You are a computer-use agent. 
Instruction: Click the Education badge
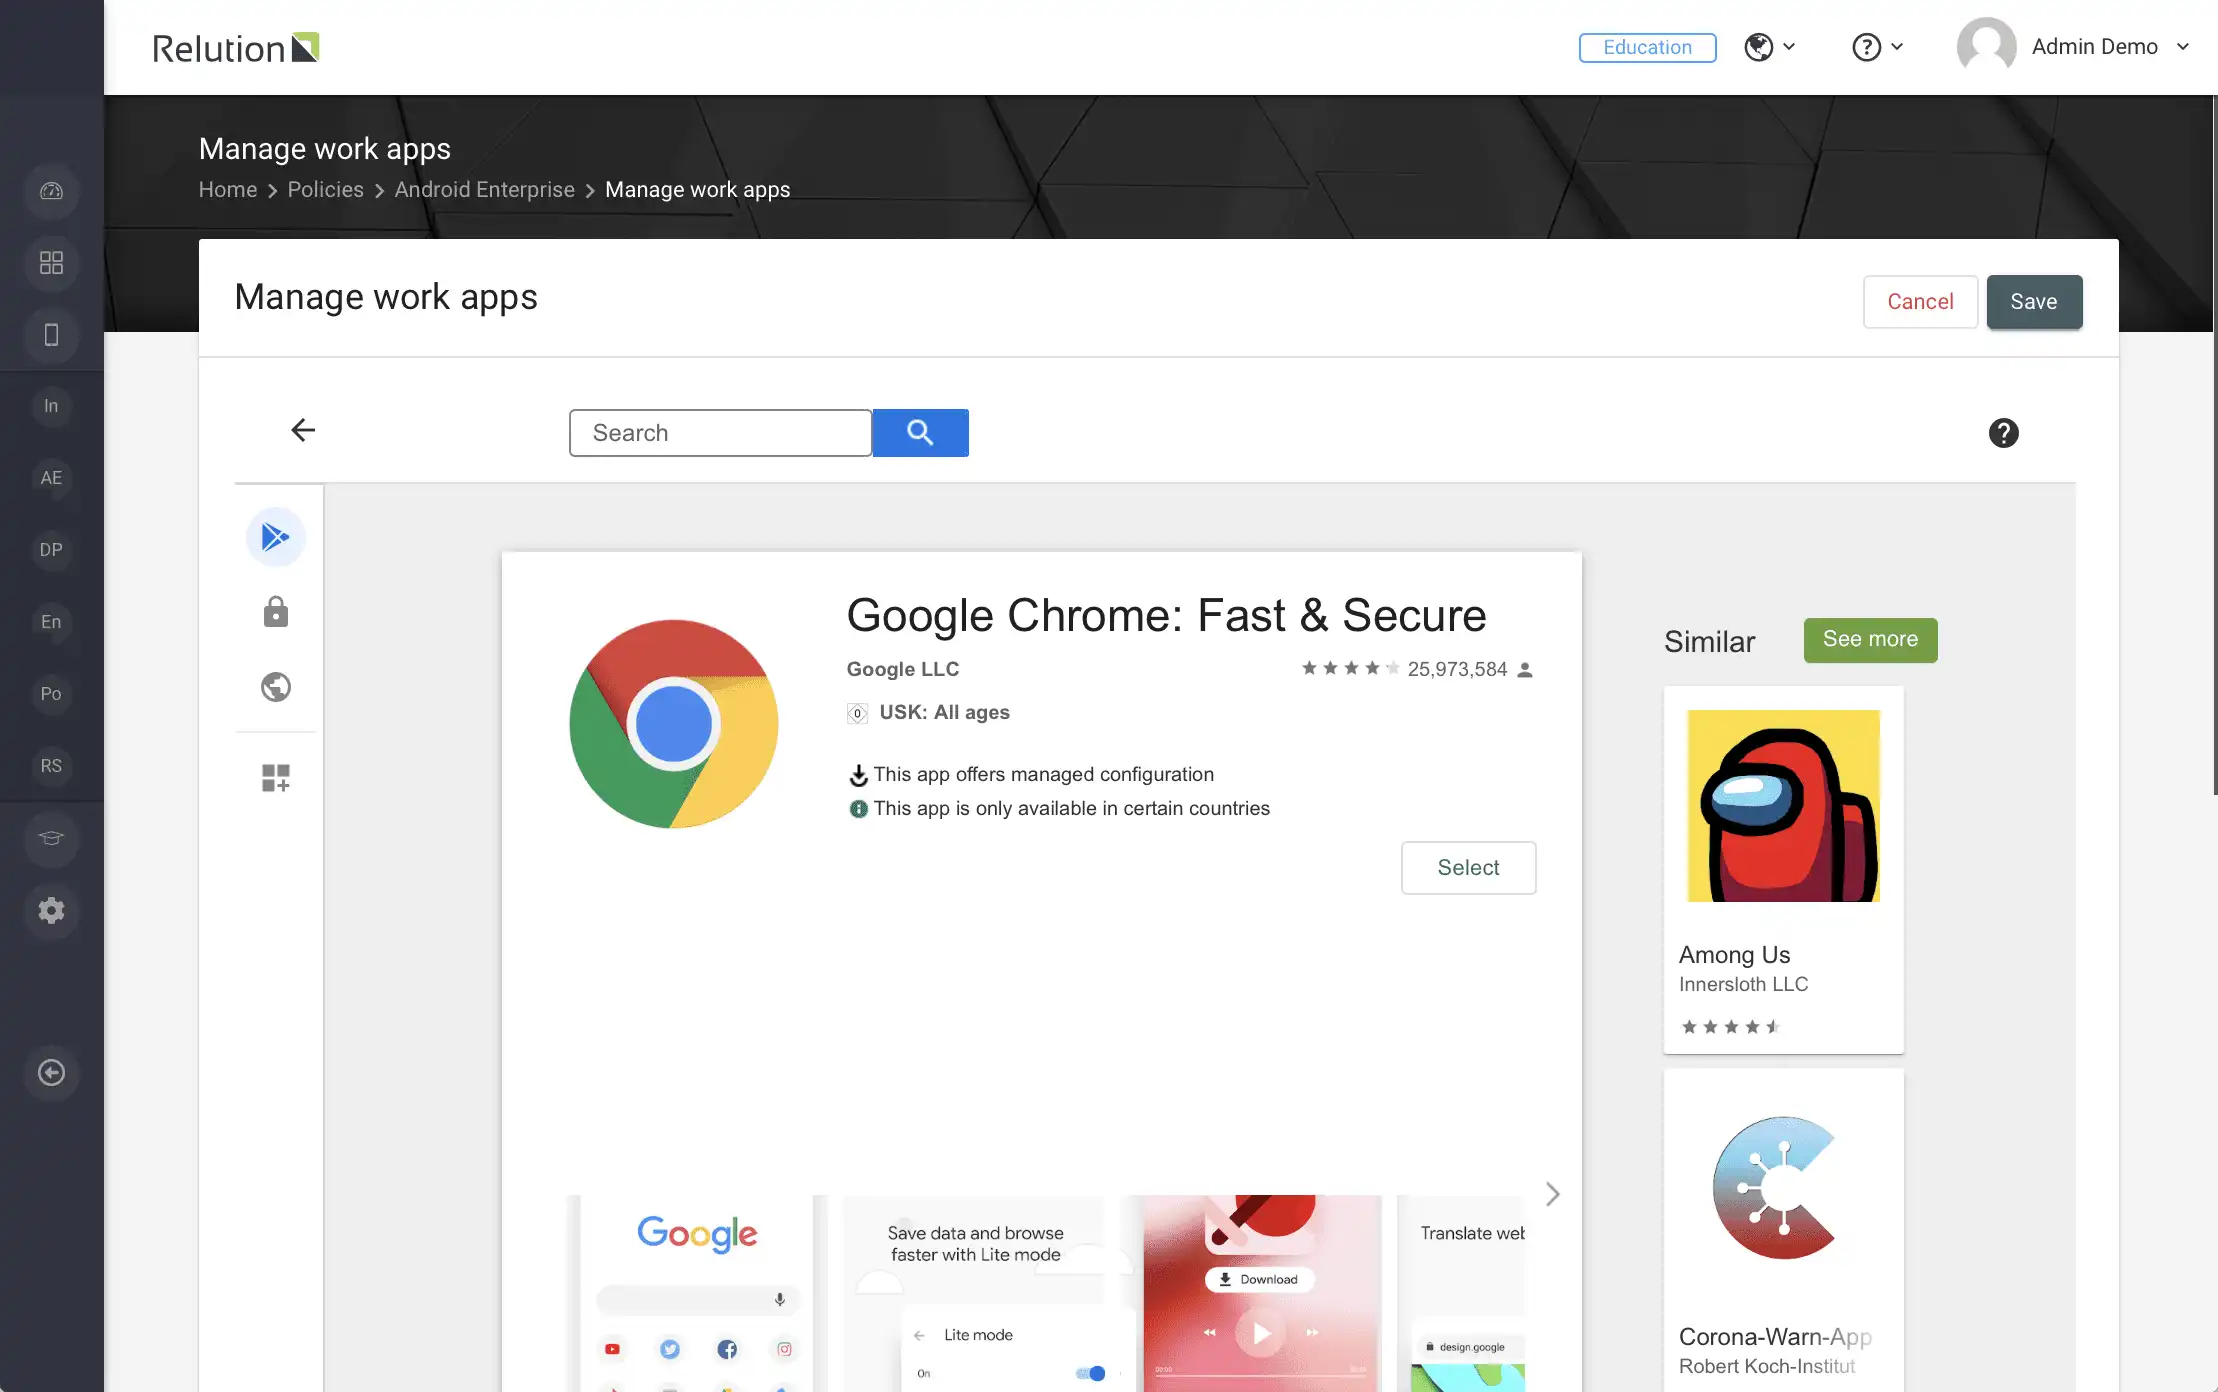click(1647, 47)
